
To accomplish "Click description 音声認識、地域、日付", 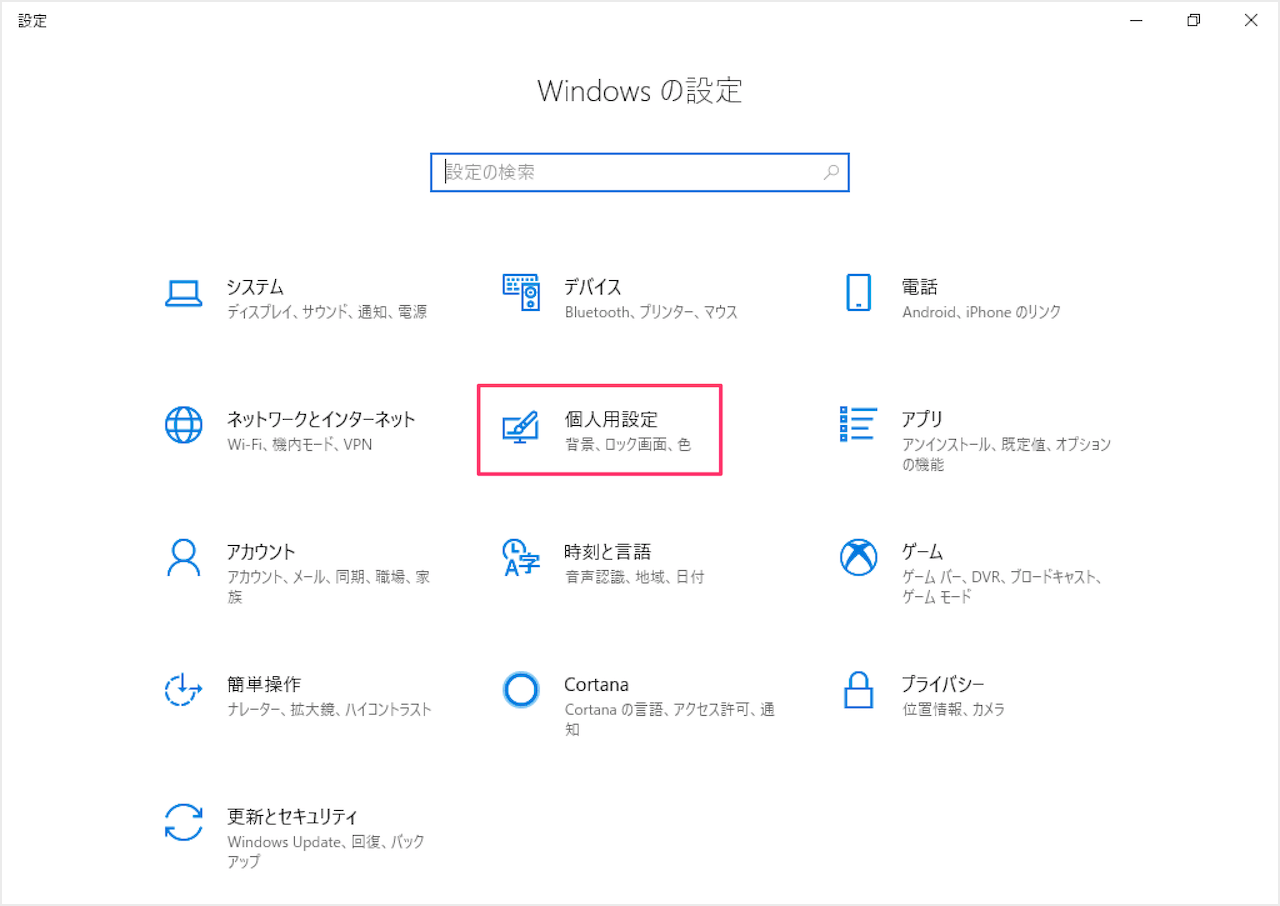I will coord(635,576).
